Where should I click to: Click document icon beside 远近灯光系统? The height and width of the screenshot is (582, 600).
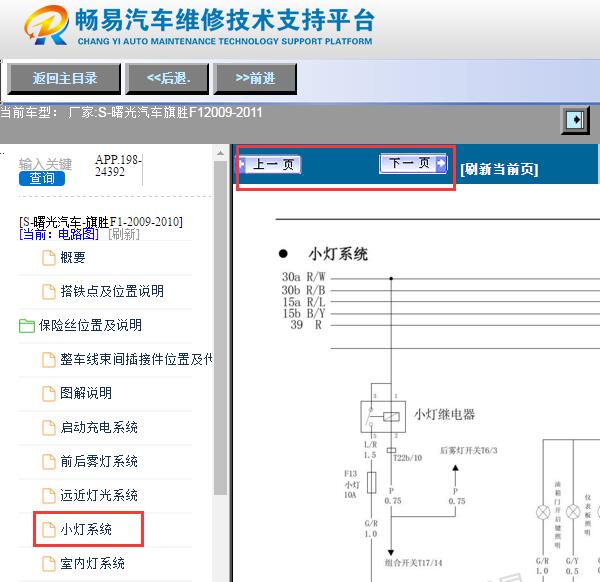49,496
